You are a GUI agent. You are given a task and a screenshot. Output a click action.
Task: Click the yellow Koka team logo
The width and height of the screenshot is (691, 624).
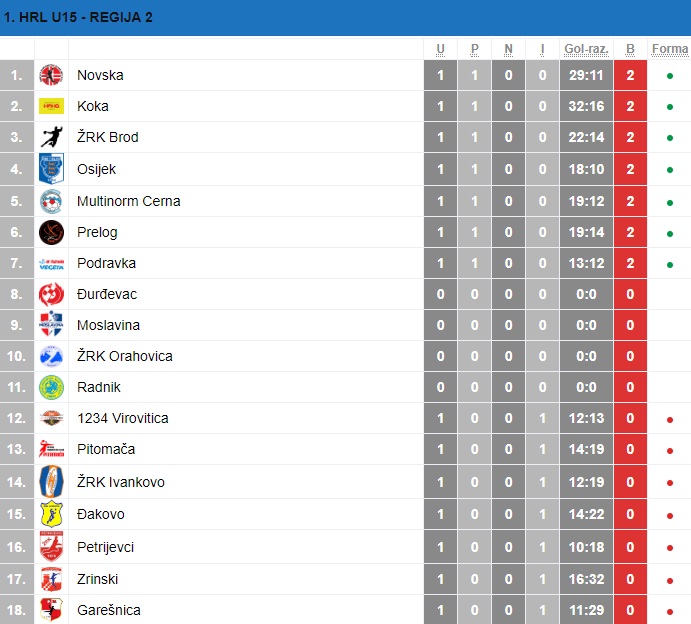[51, 106]
